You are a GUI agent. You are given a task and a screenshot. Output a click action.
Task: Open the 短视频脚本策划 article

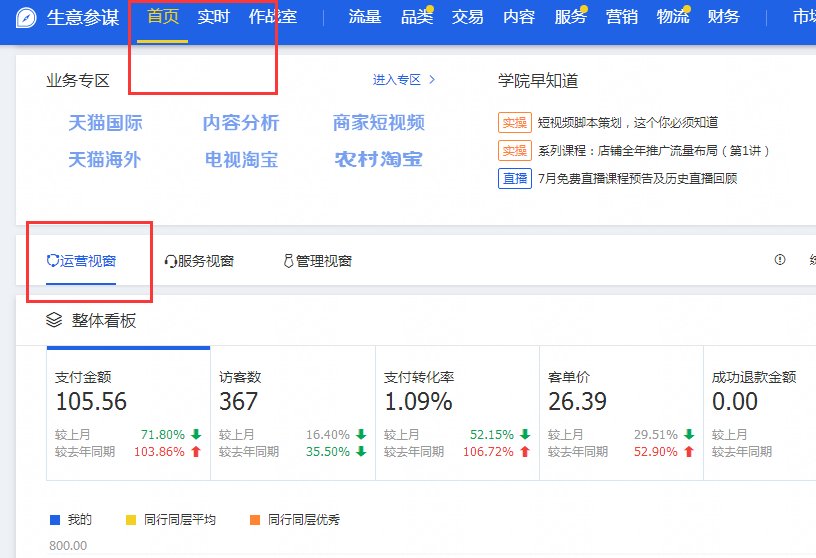click(628, 123)
